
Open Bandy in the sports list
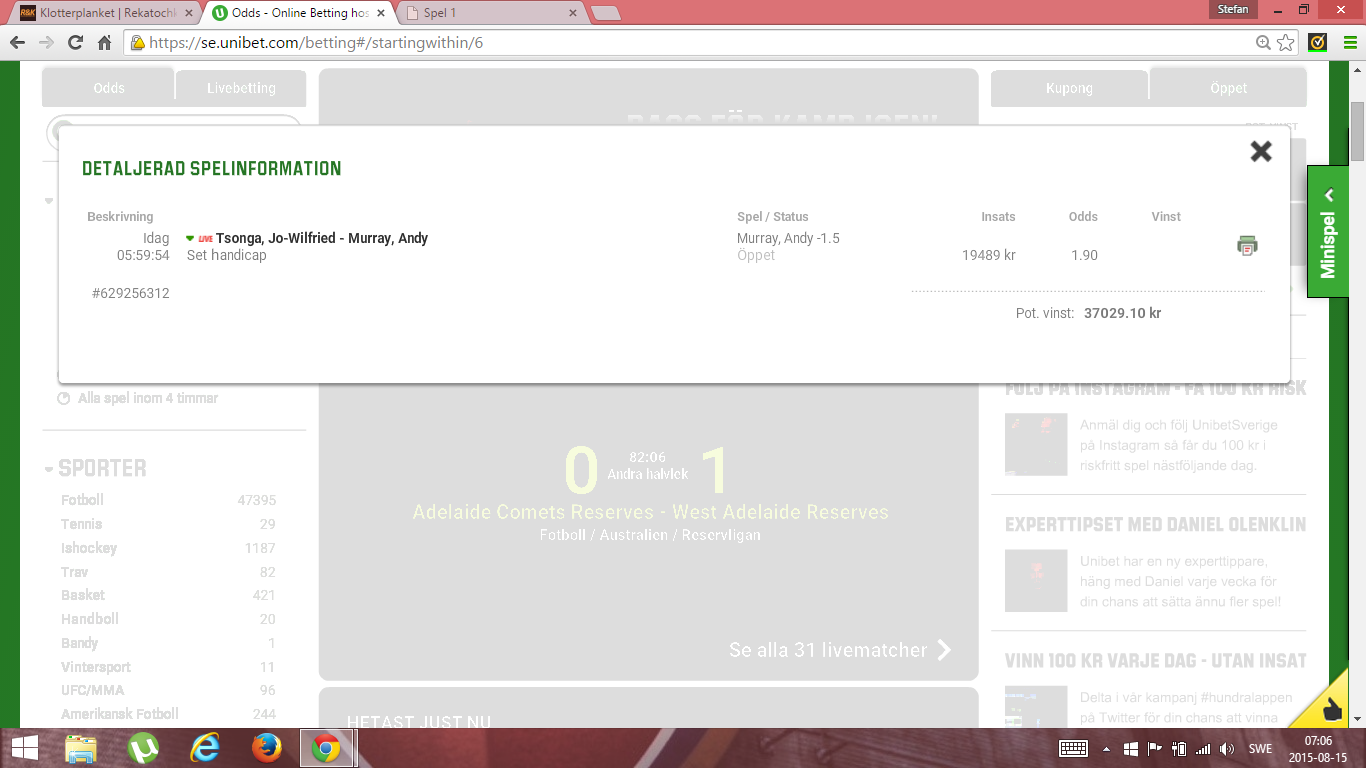pyautogui.click(x=79, y=643)
